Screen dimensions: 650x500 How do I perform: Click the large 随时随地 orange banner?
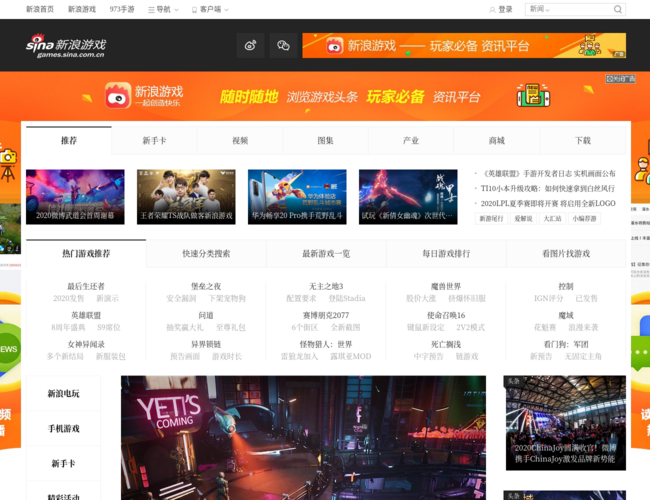(x=325, y=96)
